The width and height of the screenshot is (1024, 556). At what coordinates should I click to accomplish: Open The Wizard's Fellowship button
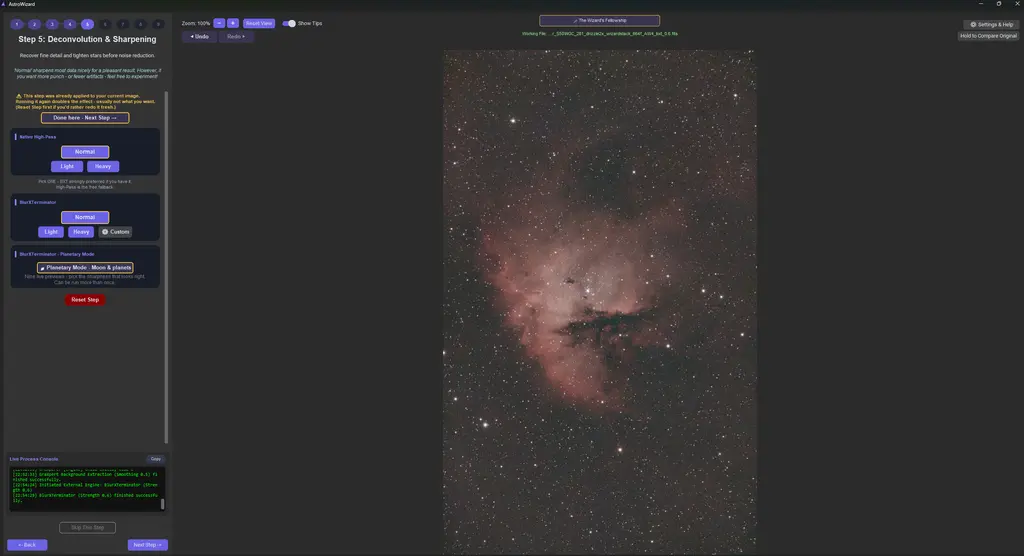600,20
